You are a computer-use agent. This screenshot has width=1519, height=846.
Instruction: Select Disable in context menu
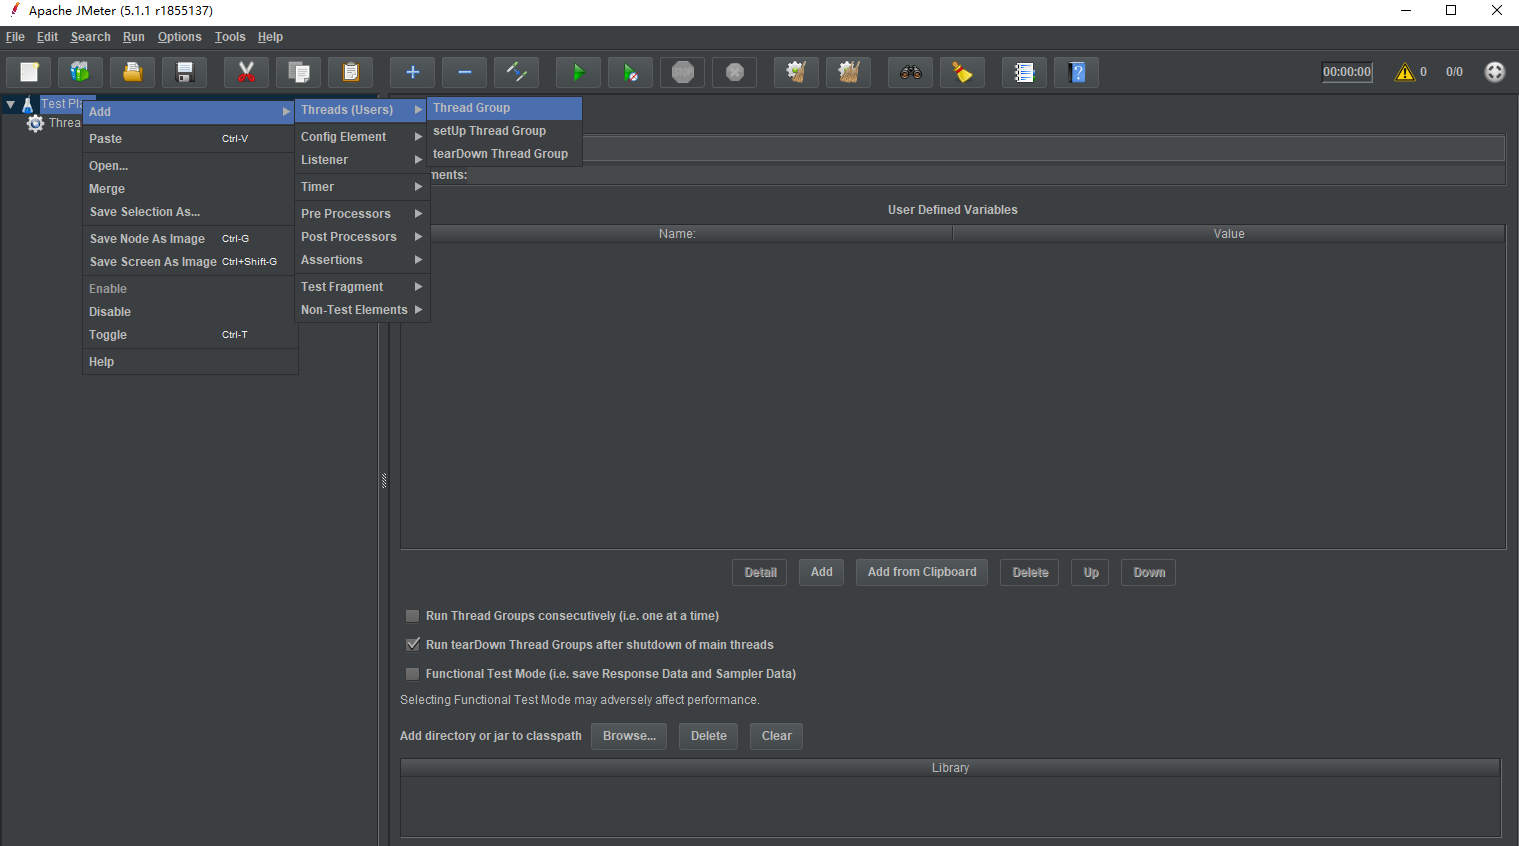point(189,312)
